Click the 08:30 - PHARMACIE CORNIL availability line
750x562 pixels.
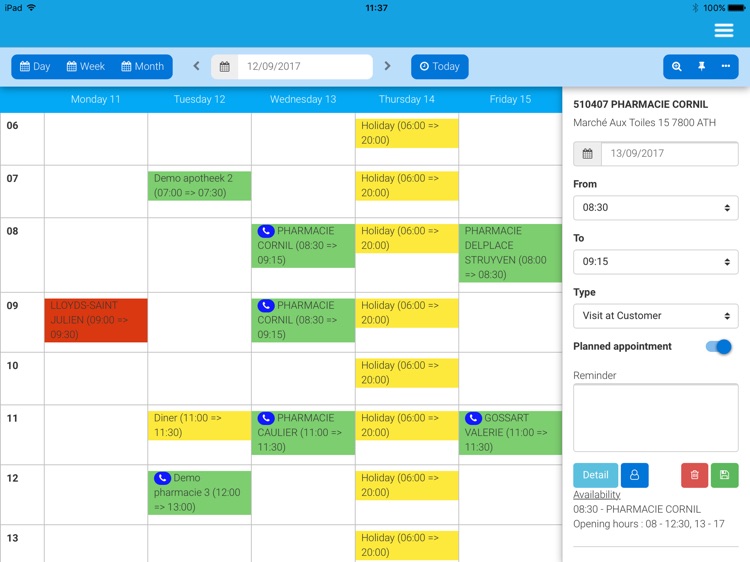[637, 509]
